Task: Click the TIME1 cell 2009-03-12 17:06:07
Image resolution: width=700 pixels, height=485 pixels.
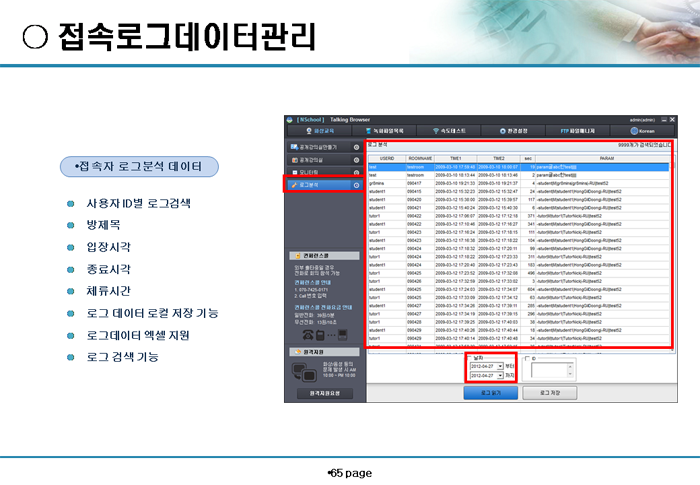Action: click(x=455, y=216)
